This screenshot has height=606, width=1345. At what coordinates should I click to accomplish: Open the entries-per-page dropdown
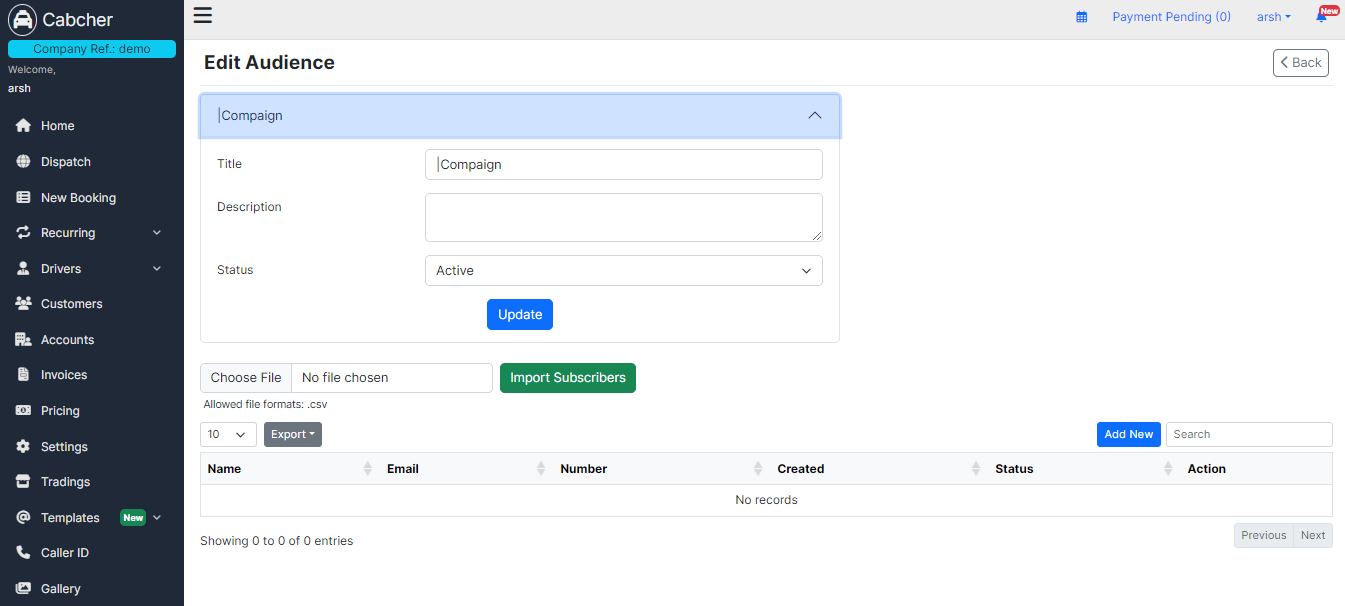click(228, 435)
